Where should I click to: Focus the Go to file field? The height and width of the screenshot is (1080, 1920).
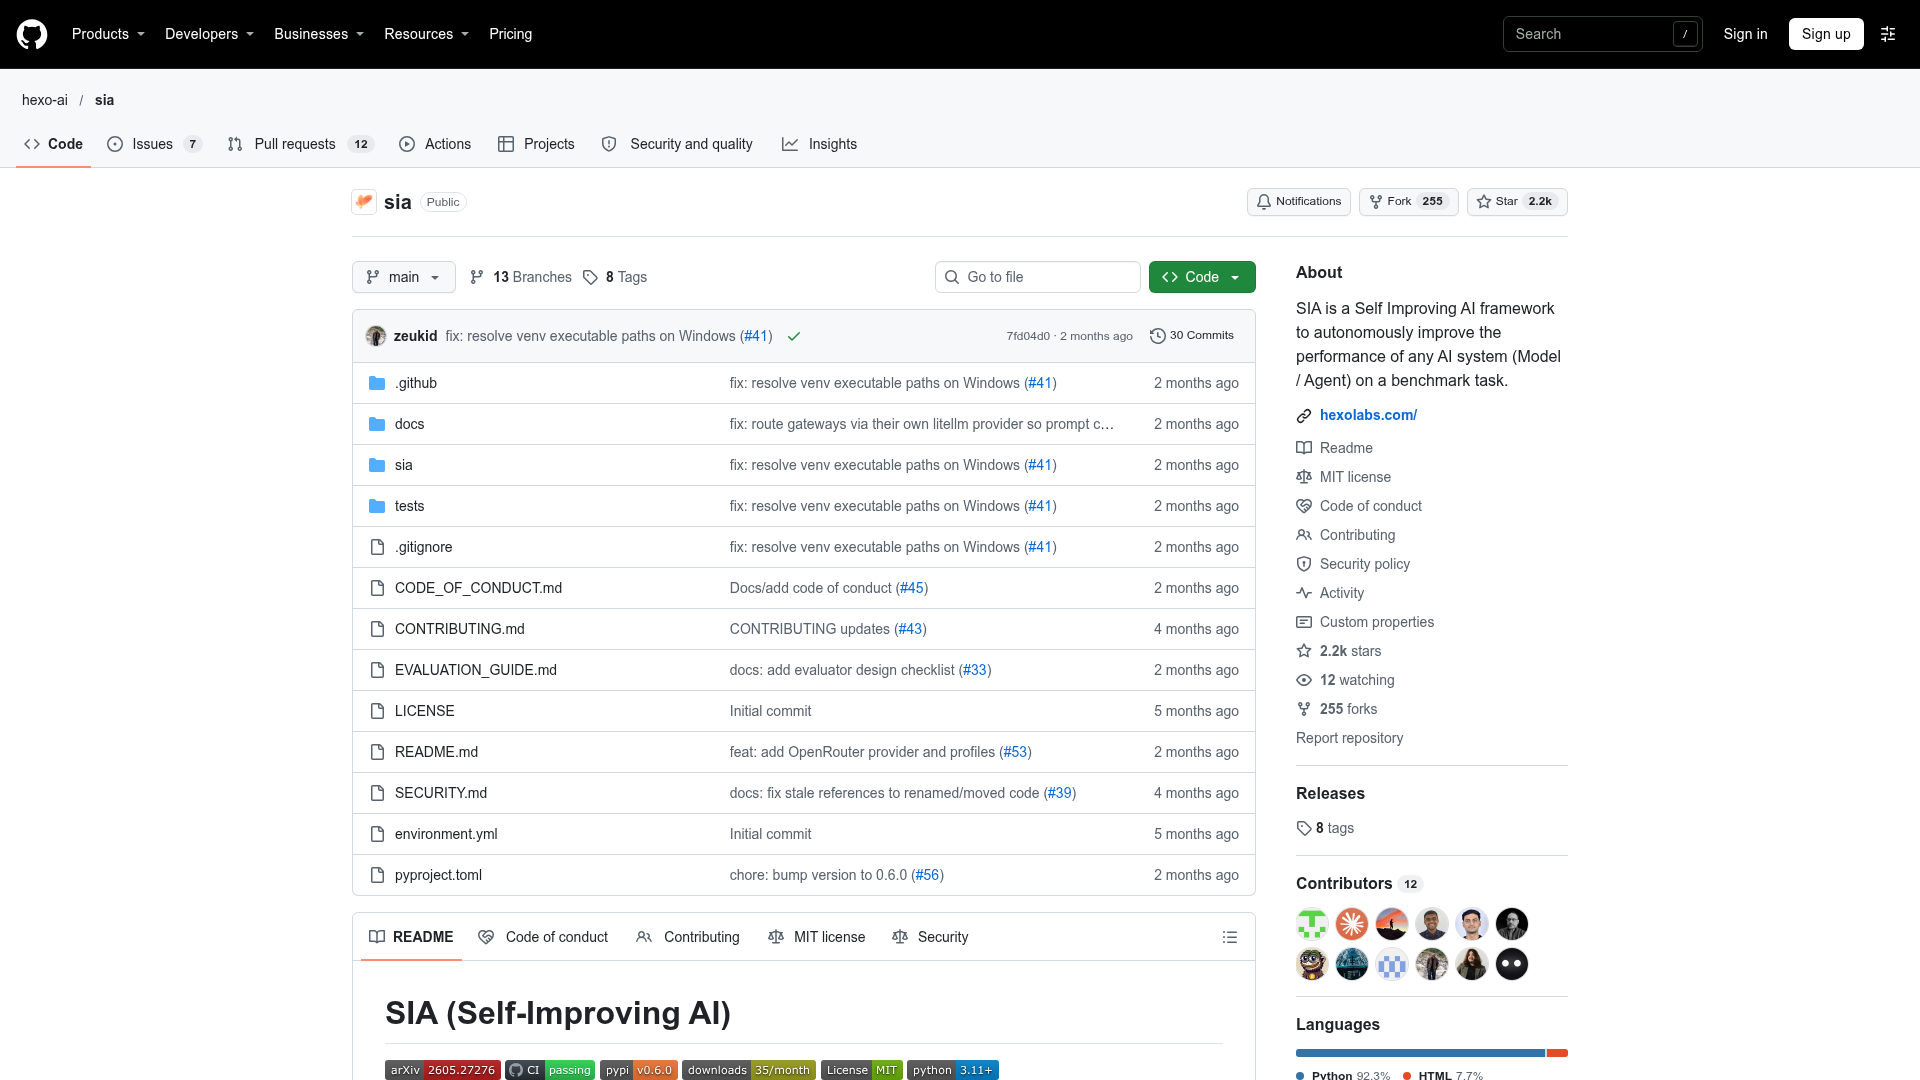pos(1038,277)
